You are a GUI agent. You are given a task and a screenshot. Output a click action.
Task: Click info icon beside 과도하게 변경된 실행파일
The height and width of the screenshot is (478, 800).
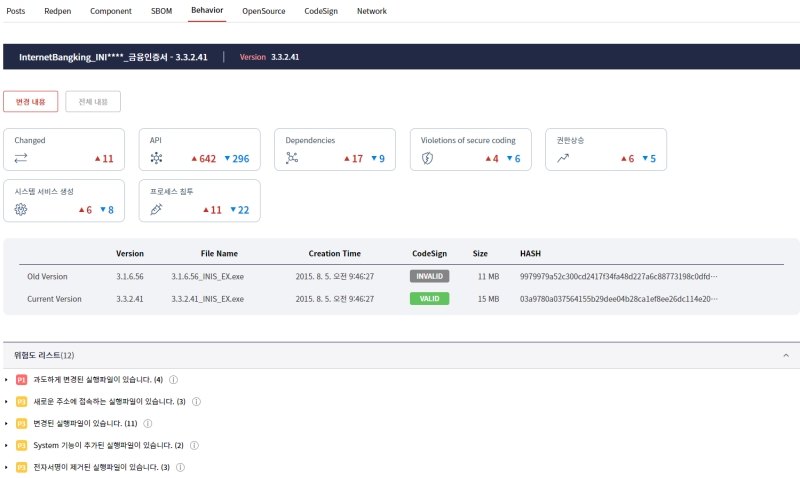173,380
